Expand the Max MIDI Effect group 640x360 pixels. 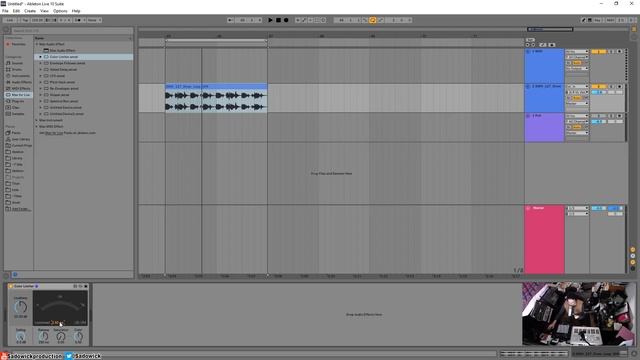pyautogui.click(x=37, y=127)
